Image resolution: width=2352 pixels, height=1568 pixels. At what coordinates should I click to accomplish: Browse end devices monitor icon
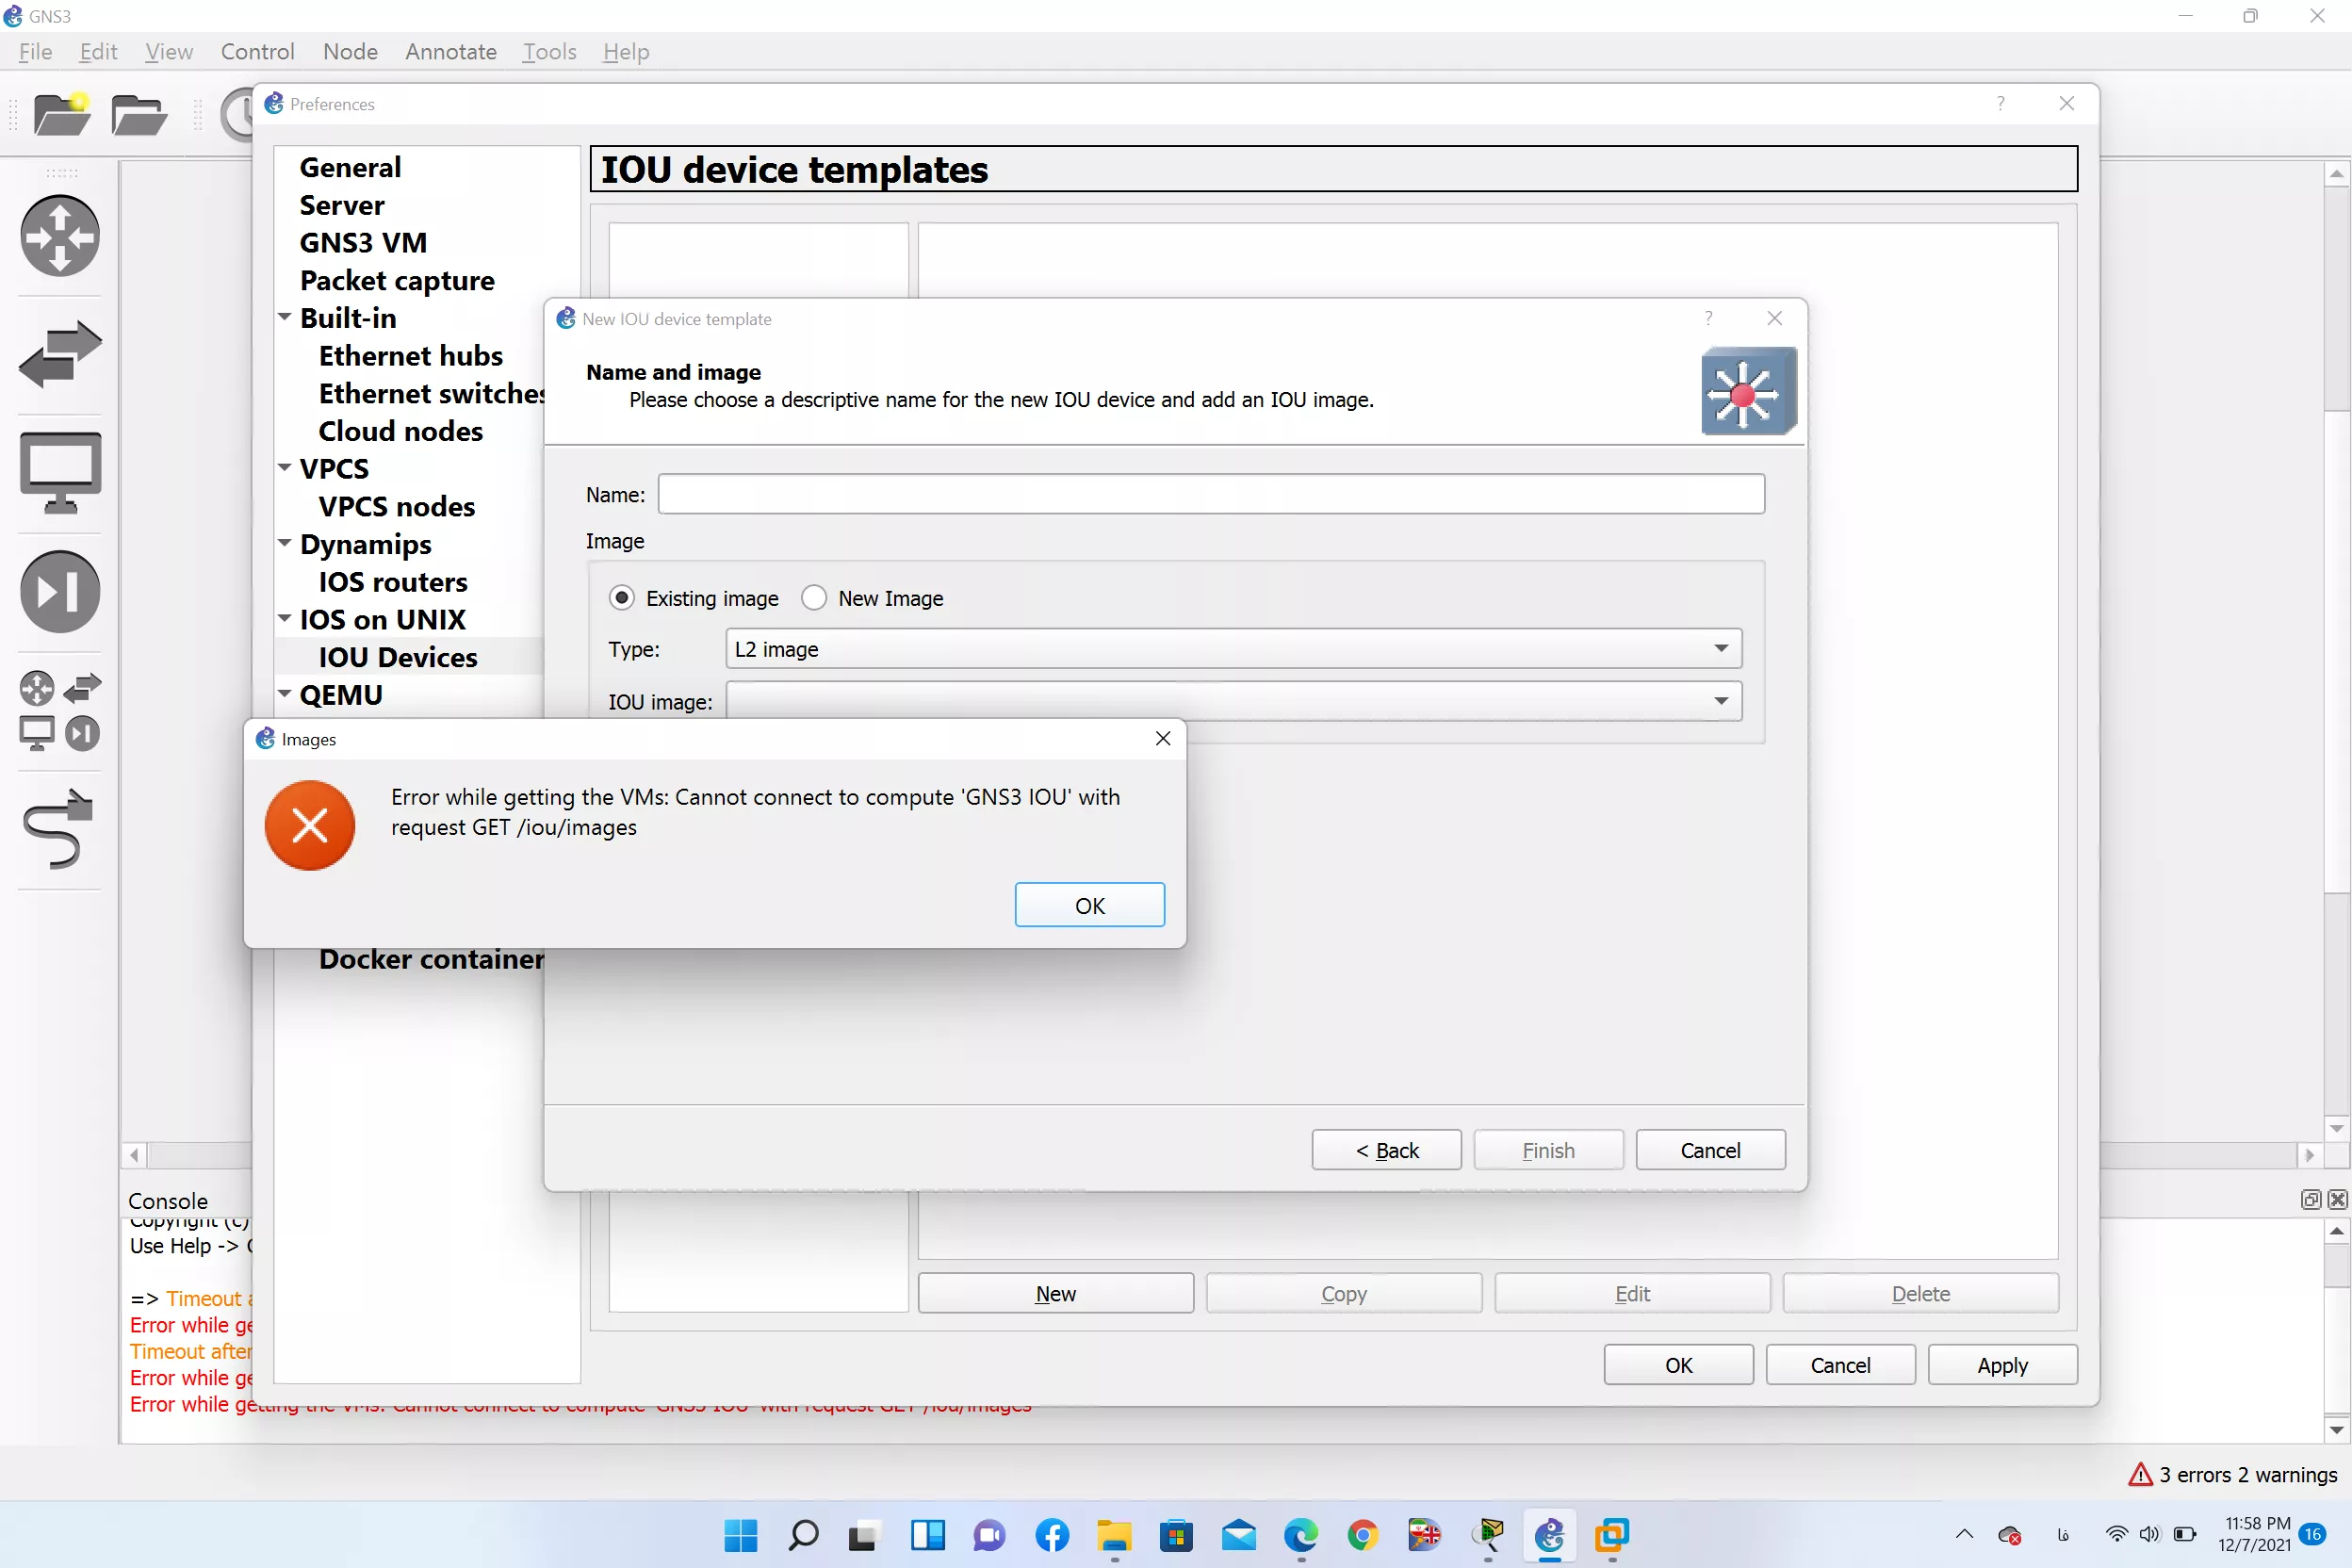(60, 473)
